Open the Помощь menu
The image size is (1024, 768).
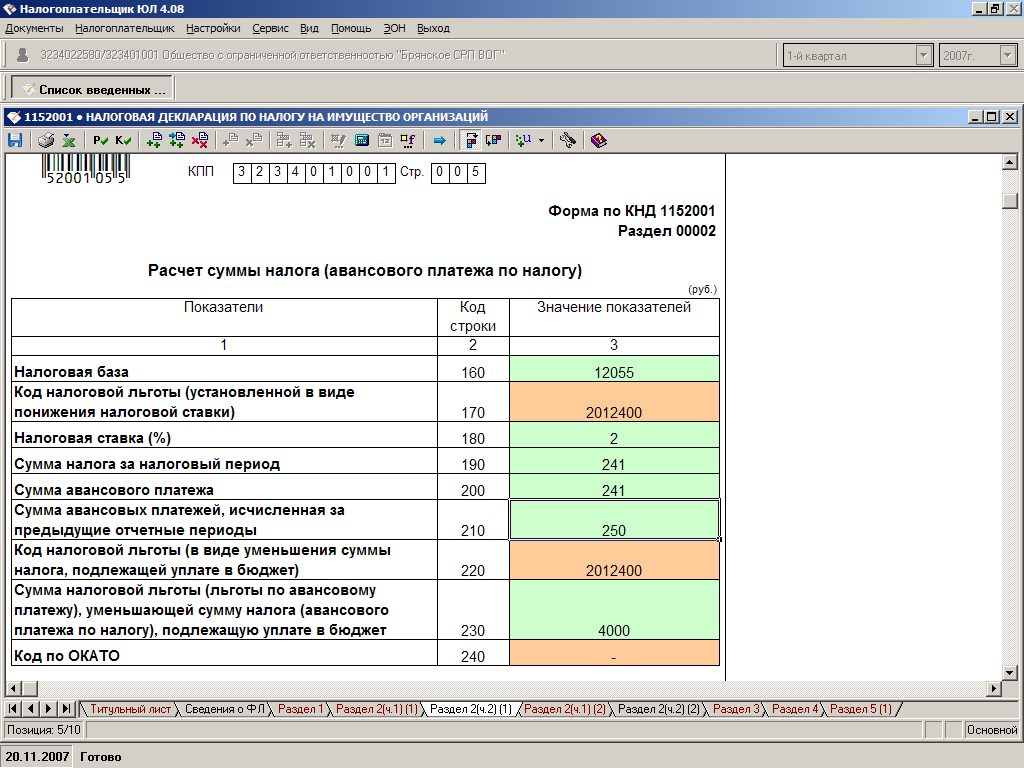tap(351, 28)
